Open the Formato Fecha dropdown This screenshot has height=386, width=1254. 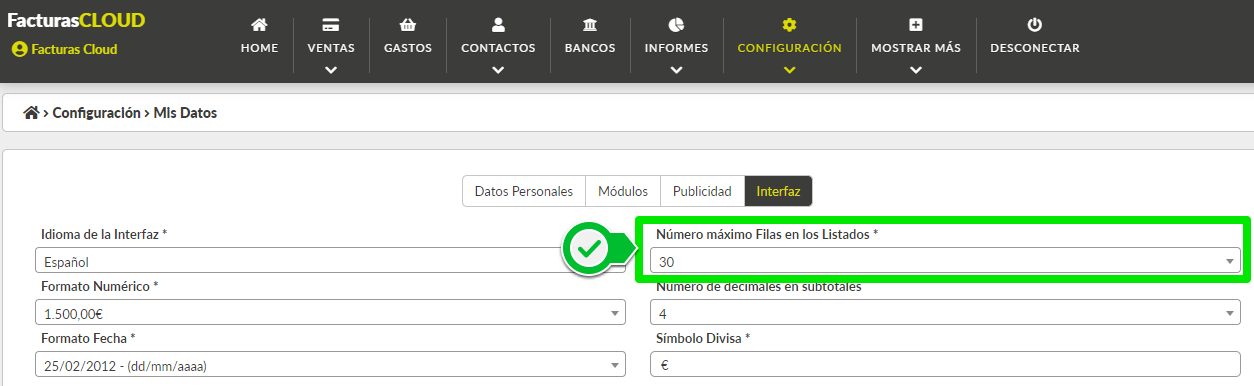click(329, 365)
